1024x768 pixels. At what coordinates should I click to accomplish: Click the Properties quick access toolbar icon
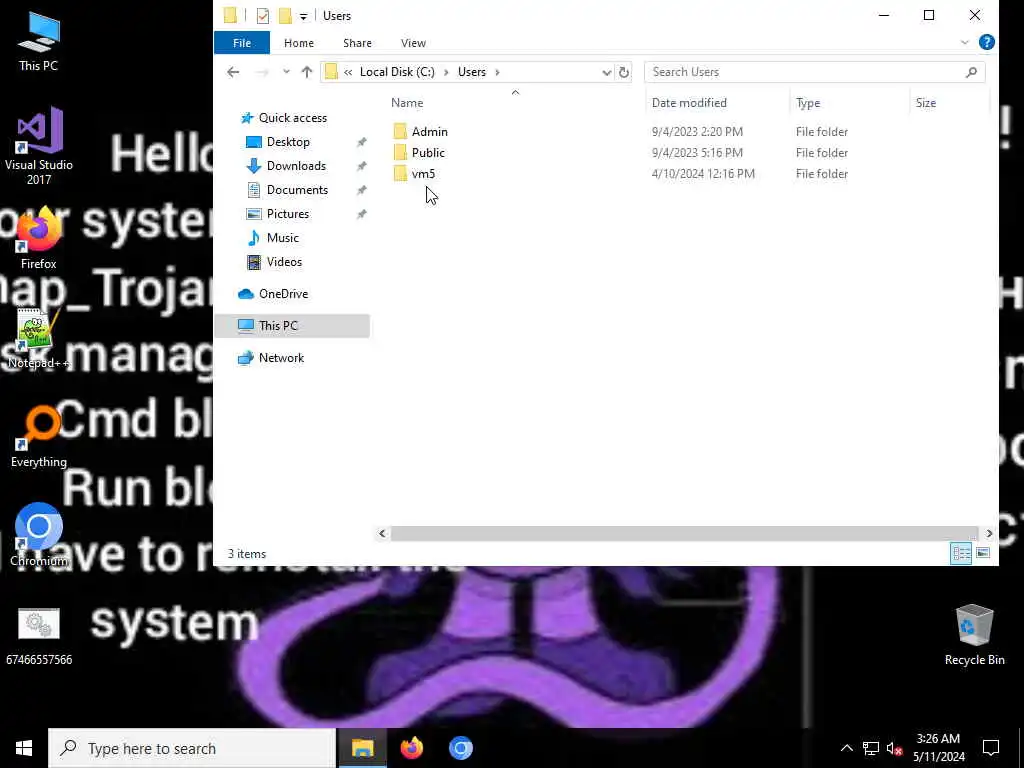[x=263, y=16]
